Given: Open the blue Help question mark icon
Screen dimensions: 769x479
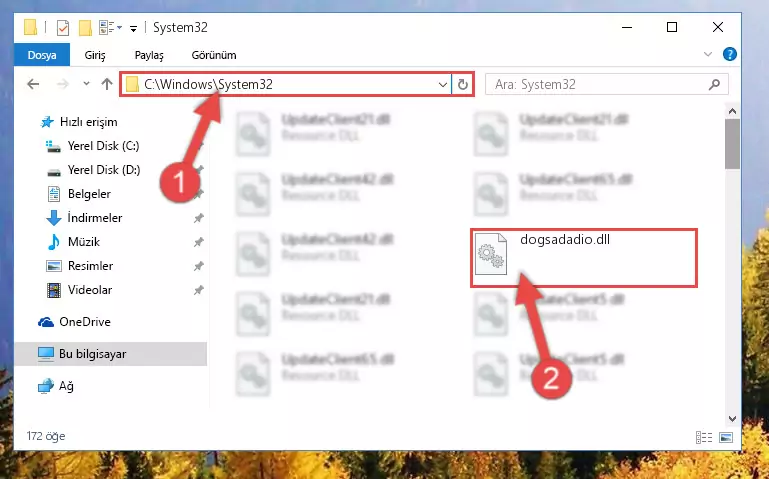Looking at the screenshot, I should pos(729,54).
